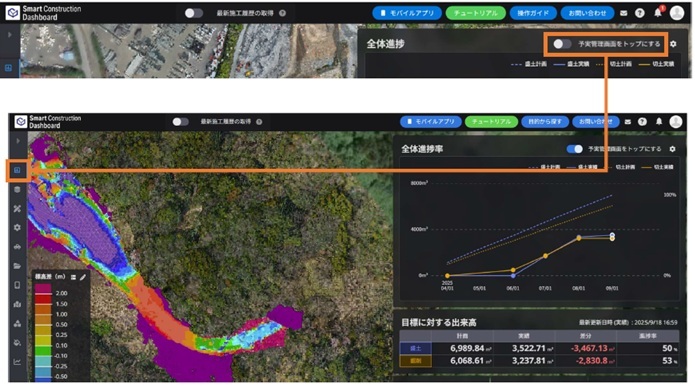Click list icon in 標高差 legend header

73,277
